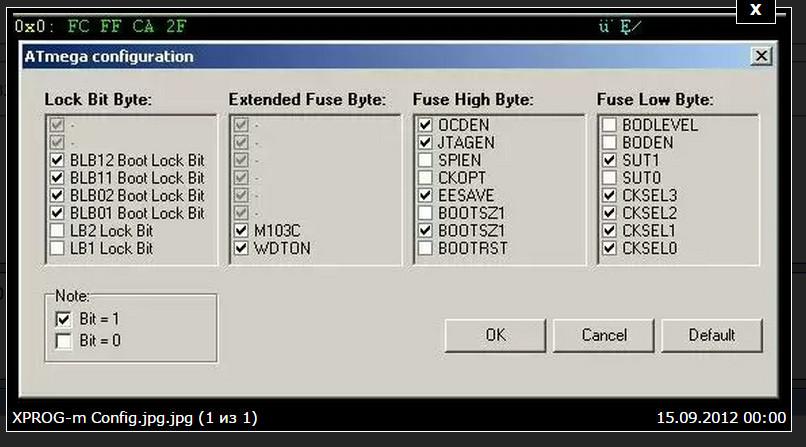
Task: Click the 'XPROG-m Config.jpg.jpg' caption
Action: click(x=102, y=418)
